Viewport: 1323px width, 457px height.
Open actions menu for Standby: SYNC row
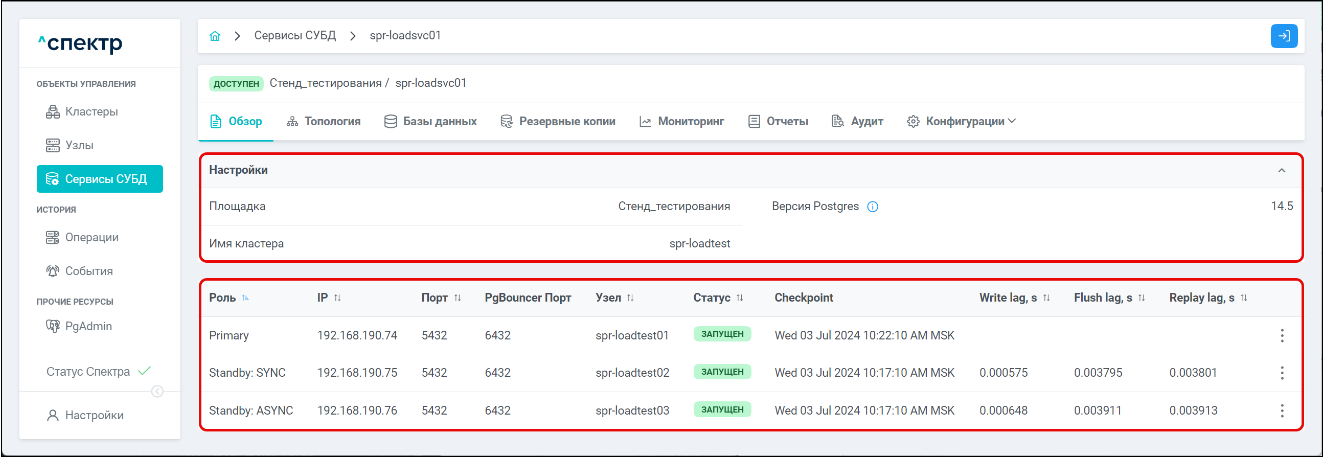(1282, 373)
